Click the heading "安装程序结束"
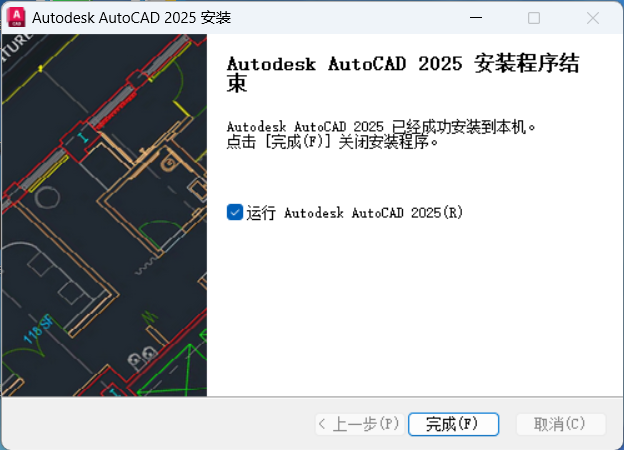The image size is (624, 450). point(520,66)
